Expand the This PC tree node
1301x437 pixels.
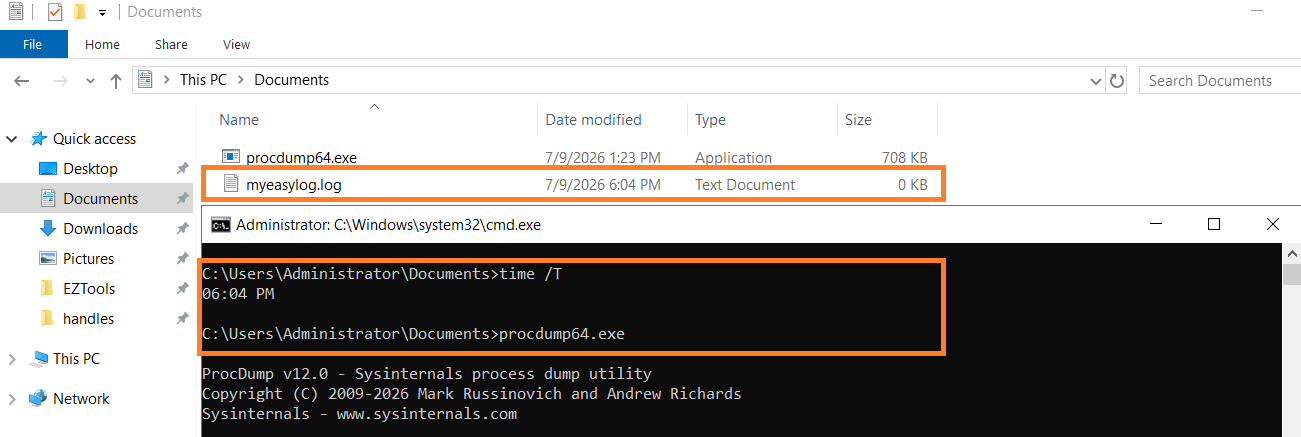pyautogui.click(x=13, y=359)
